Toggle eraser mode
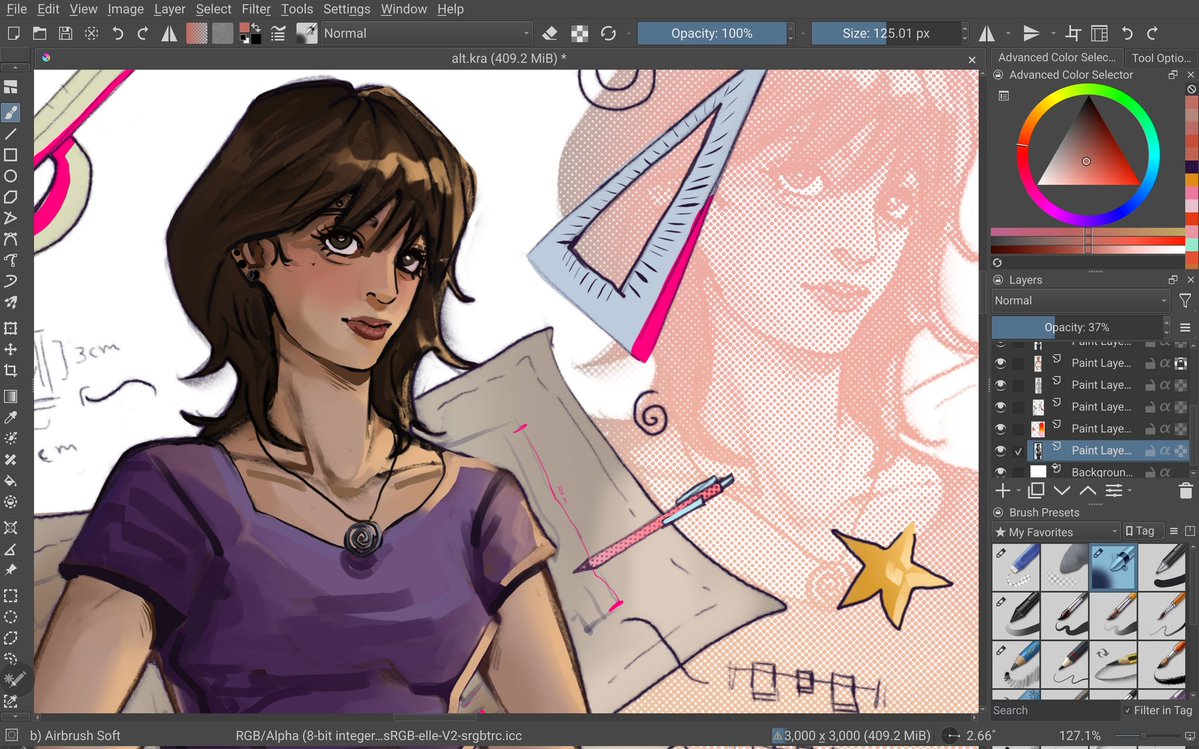Screen dimensions: 1199x749 (550, 34)
